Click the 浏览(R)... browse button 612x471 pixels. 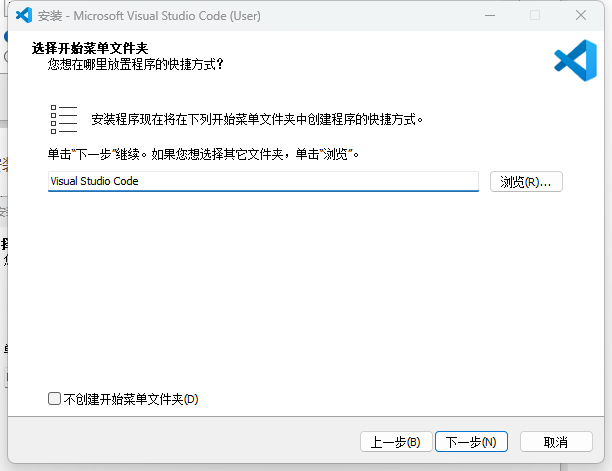pos(526,182)
